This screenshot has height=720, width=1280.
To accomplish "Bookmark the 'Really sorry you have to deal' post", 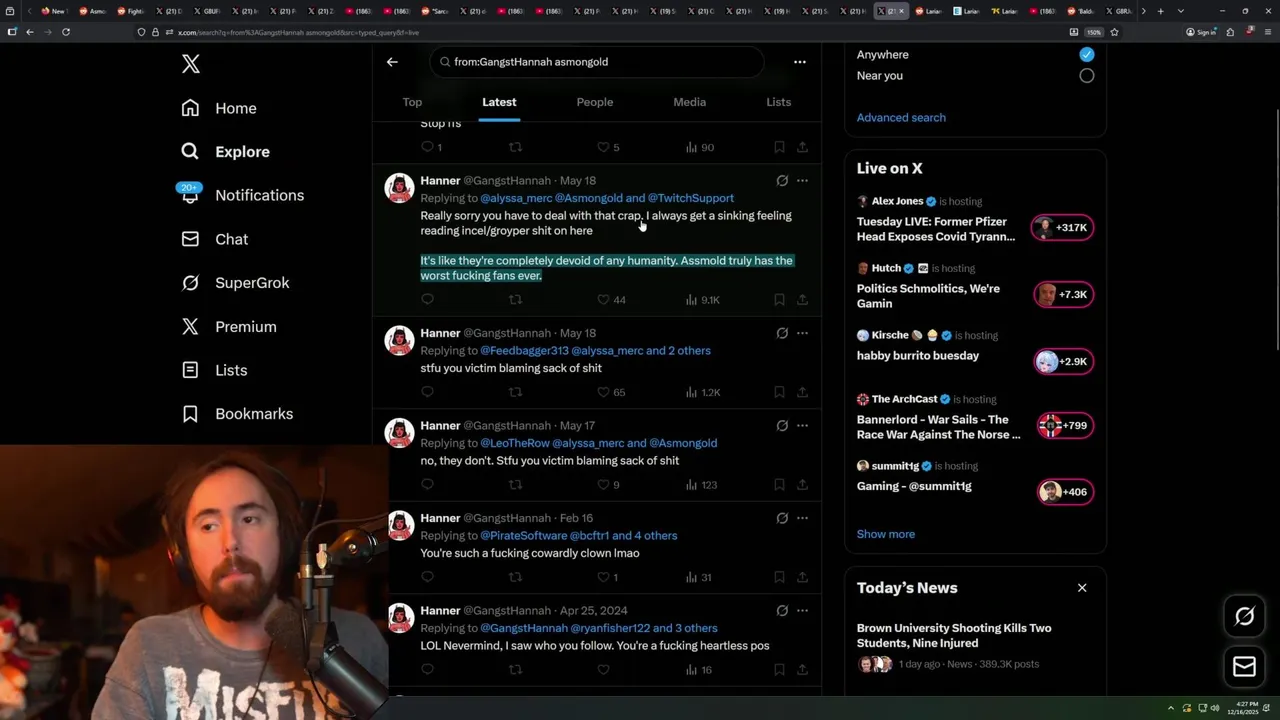I will pyautogui.click(x=779, y=300).
